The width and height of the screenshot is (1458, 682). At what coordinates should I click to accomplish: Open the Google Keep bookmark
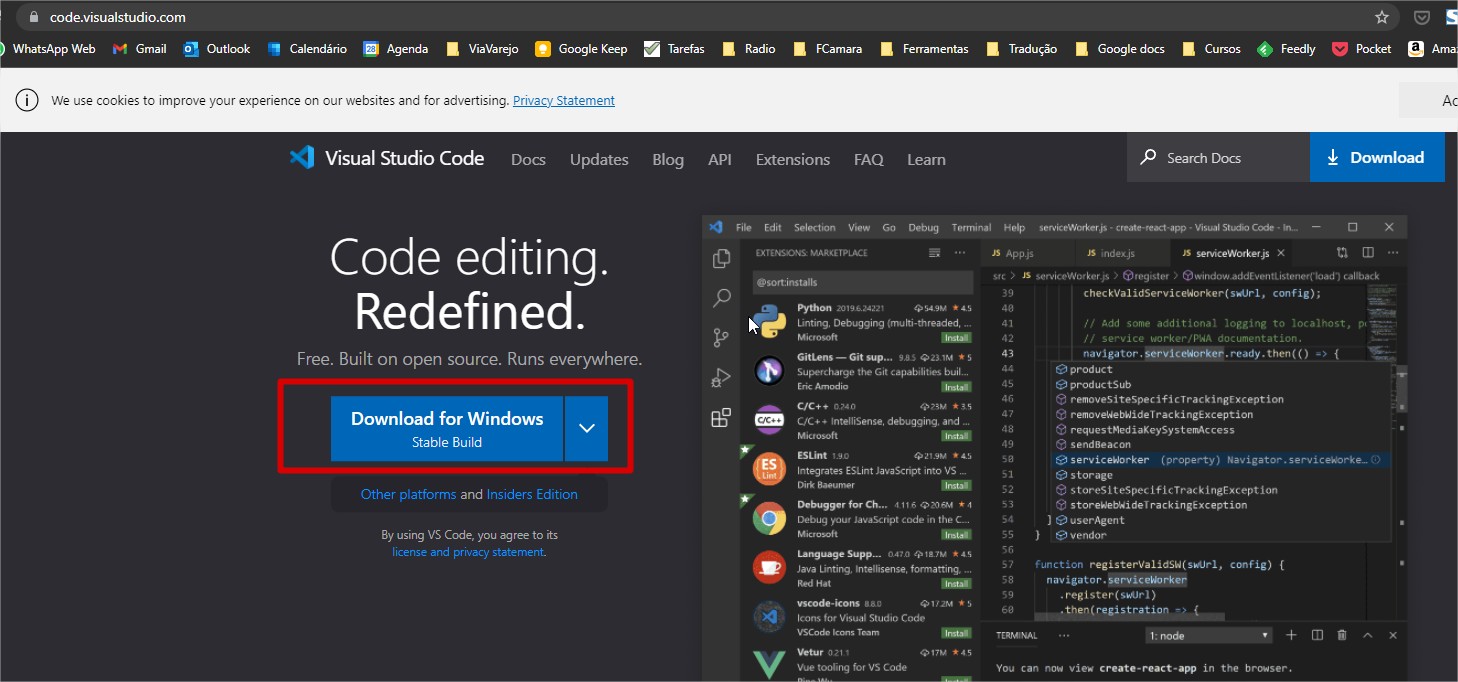581,48
